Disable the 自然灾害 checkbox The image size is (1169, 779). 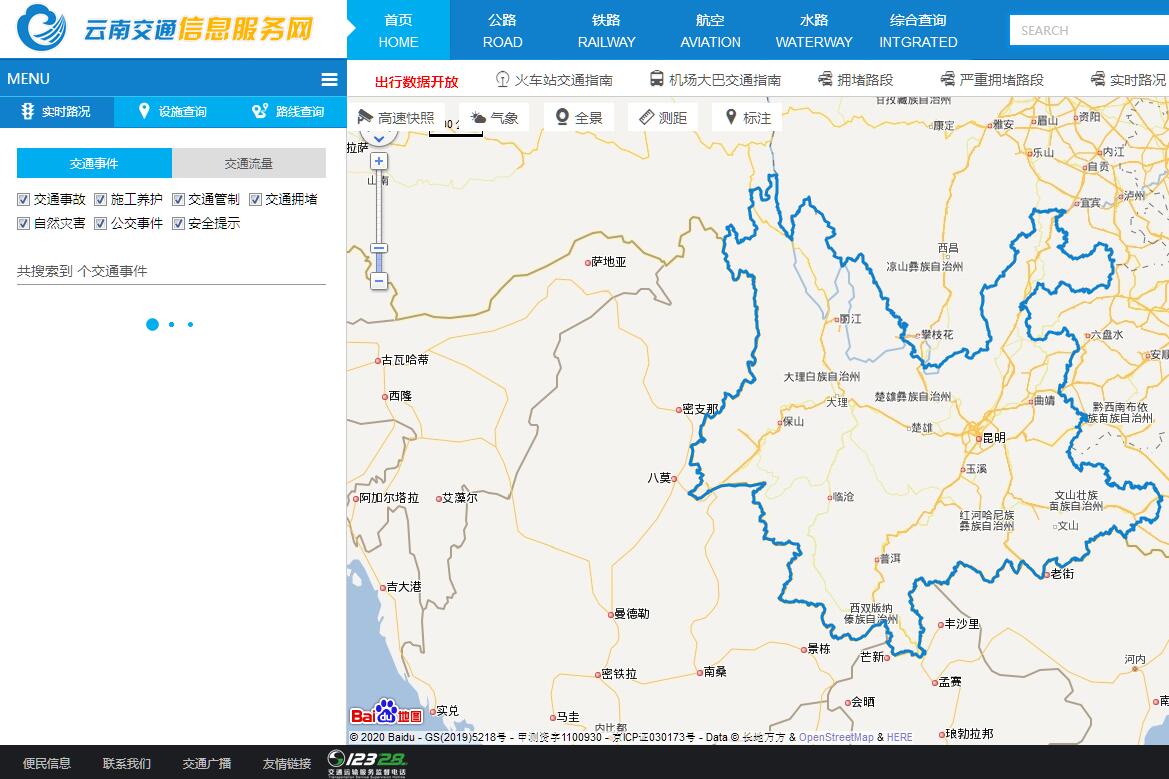click(24, 224)
